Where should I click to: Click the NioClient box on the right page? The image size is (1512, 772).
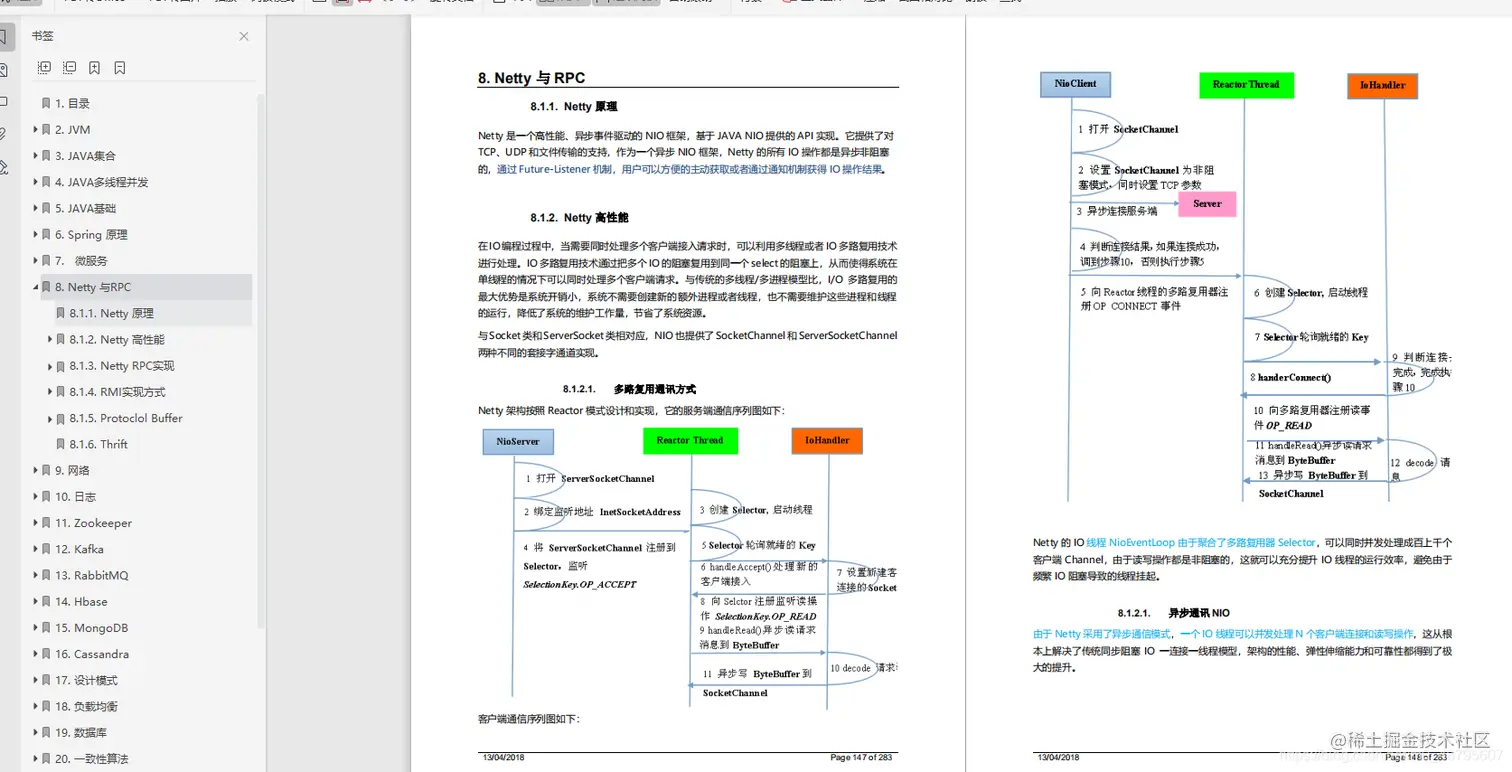1075,85
